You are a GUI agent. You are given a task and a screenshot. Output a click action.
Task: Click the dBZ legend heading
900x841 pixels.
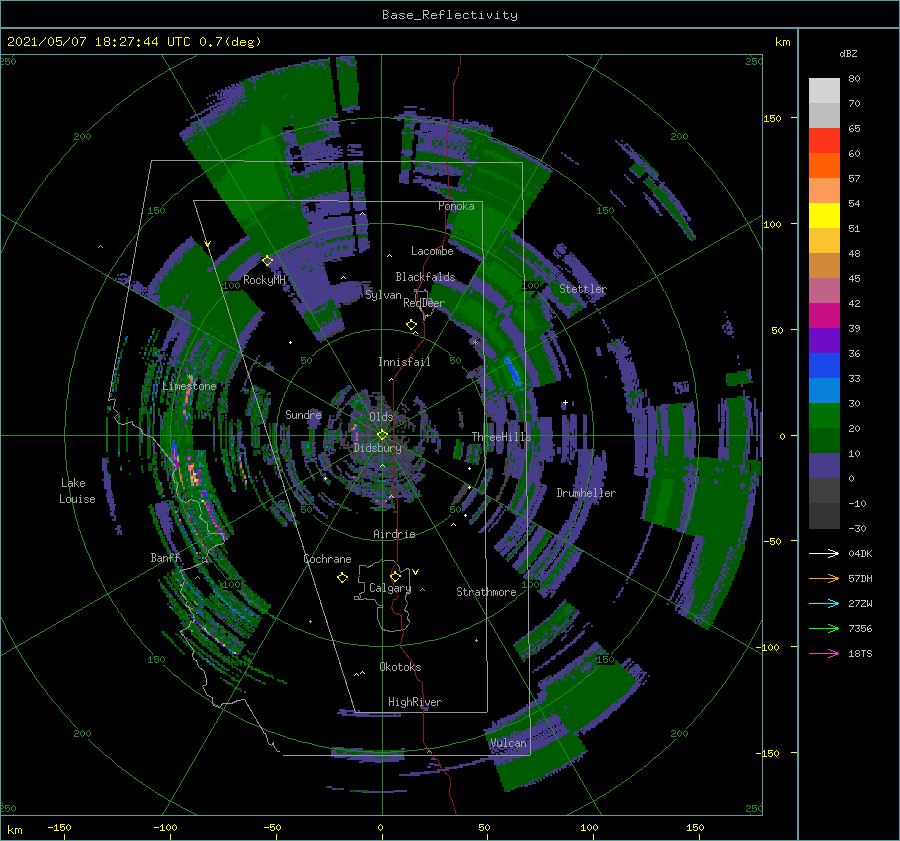[848, 53]
